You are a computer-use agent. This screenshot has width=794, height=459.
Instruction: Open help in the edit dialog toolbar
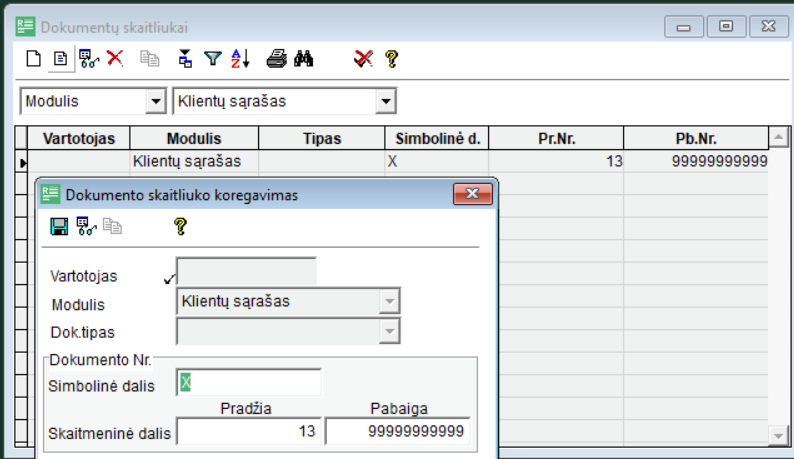(x=180, y=227)
